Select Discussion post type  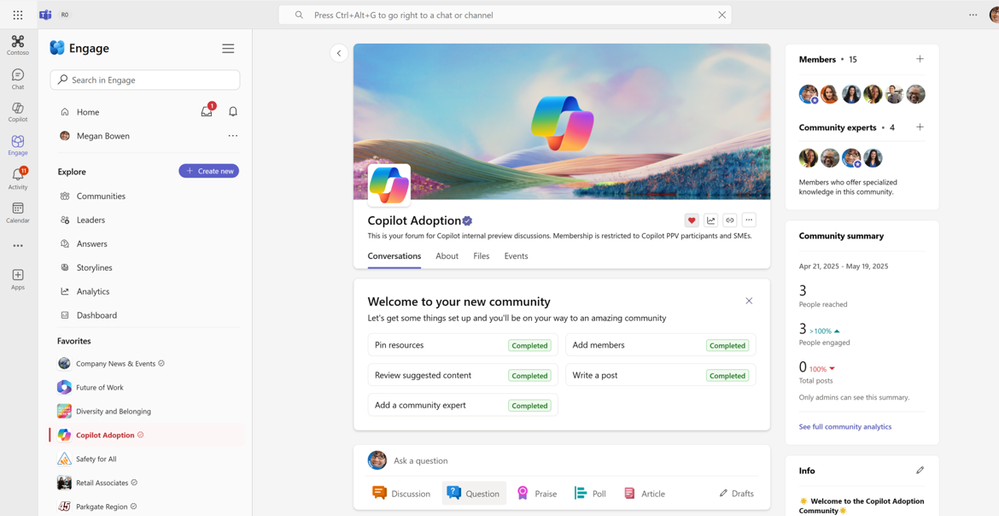(401, 493)
